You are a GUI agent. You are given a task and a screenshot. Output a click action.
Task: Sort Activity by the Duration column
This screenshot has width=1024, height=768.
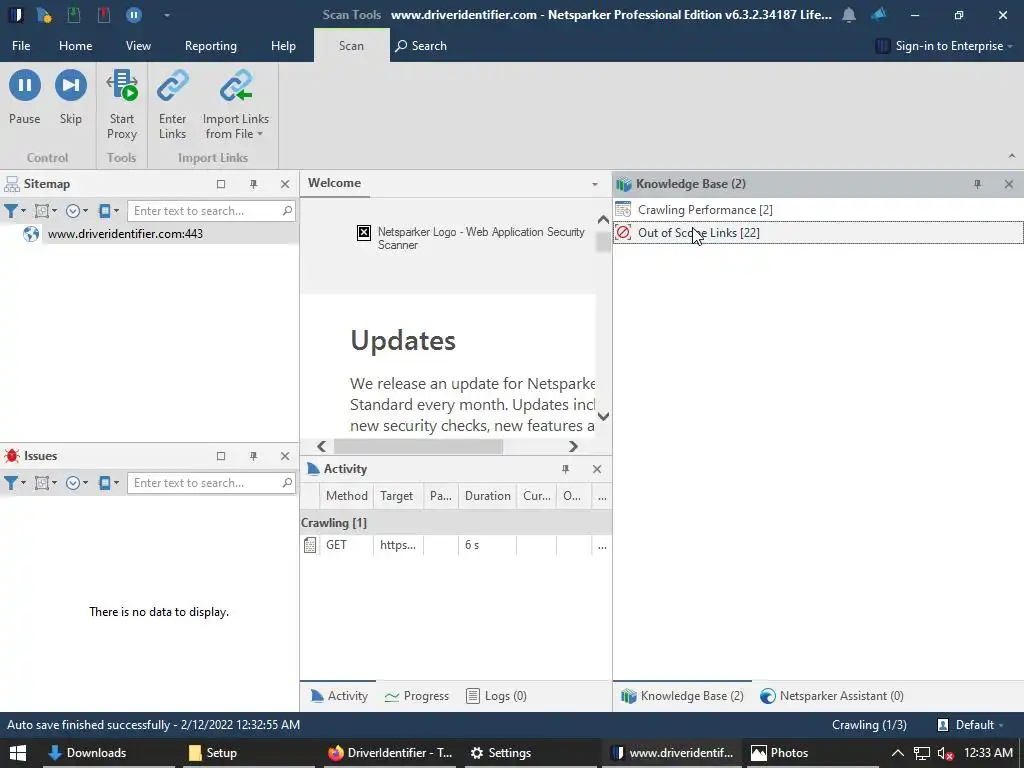pos(487,496)
